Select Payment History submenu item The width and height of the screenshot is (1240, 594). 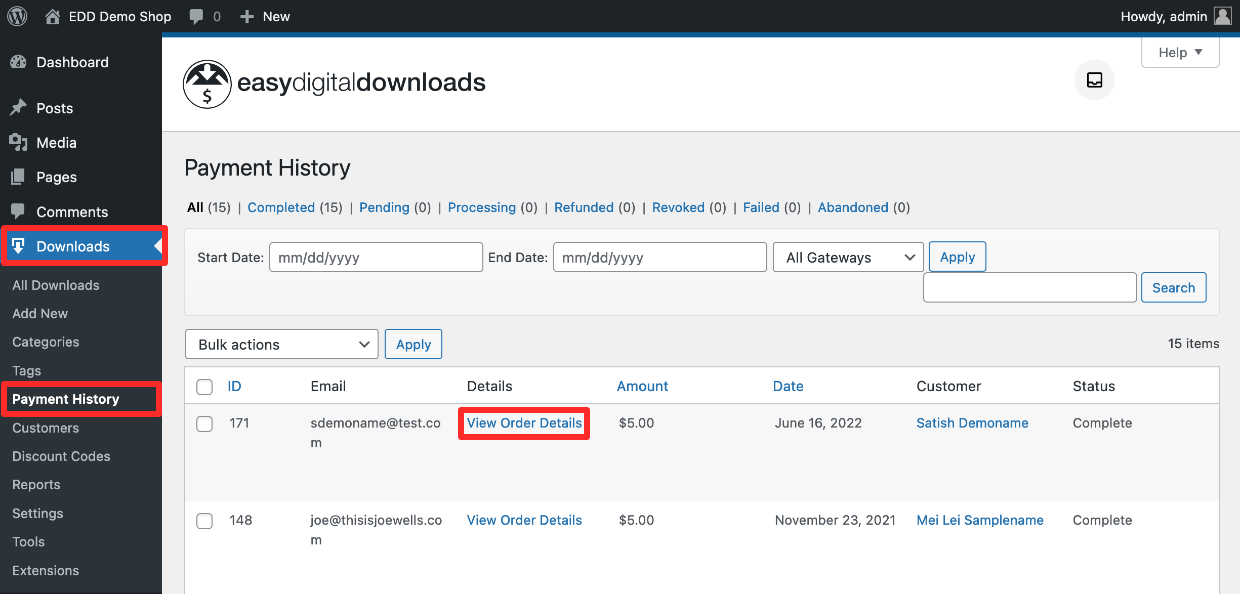pyautogui.click(x=66, y=399)
